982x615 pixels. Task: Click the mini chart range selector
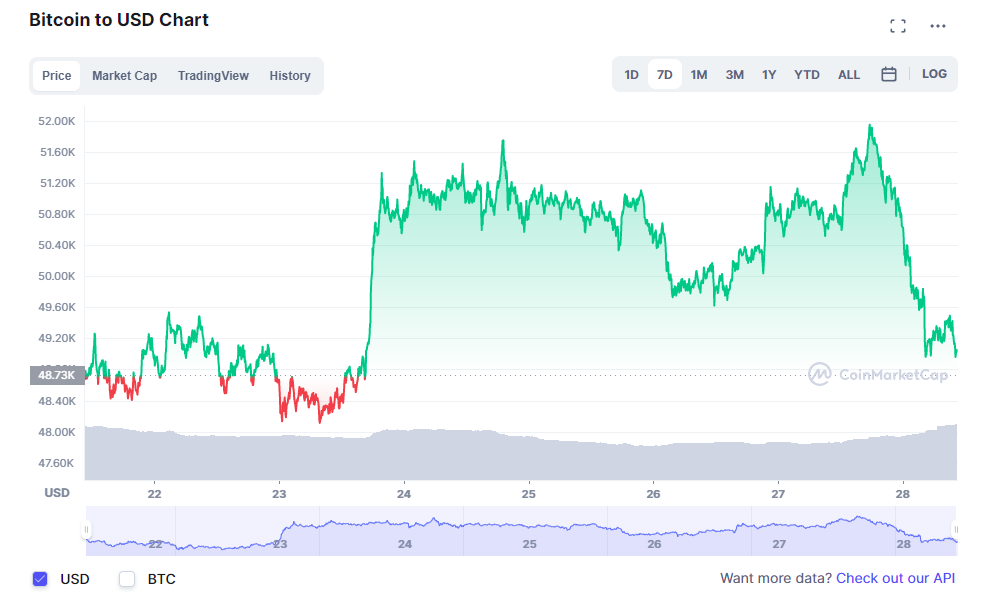[520, 530]
